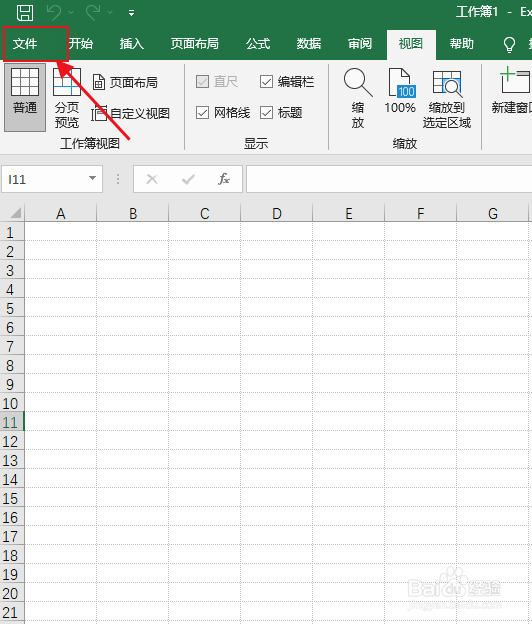The image size is (532, 624).
Task: Click 新建窗口 new window button
Action: [512, 91]
